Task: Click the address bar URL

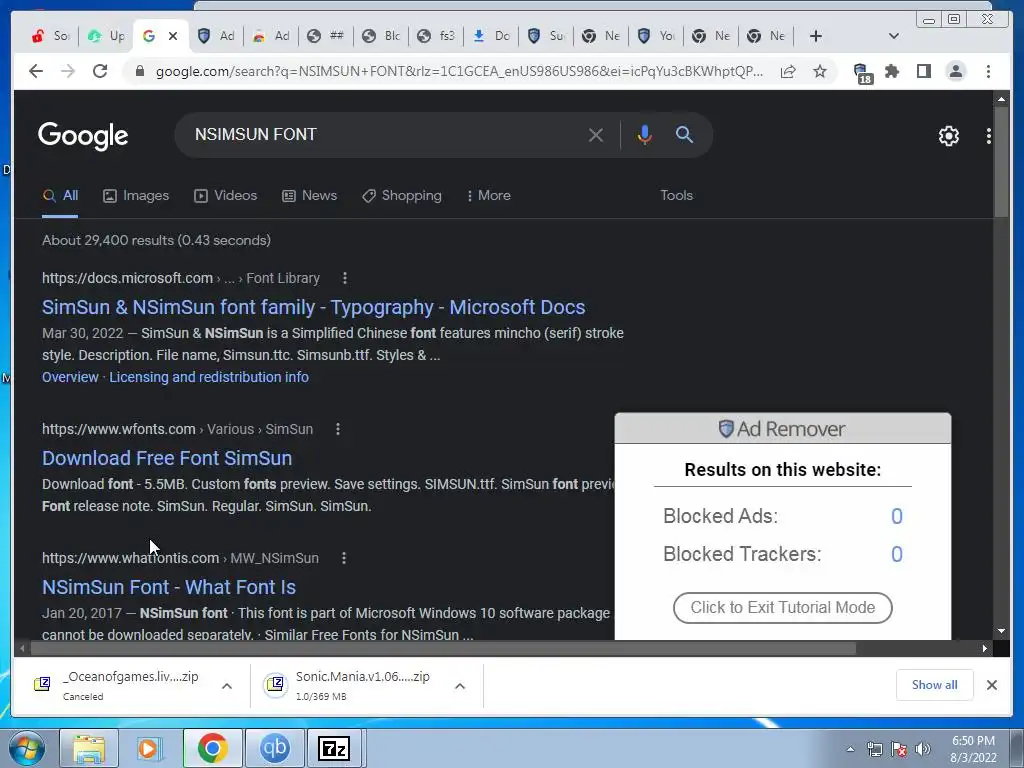Action: pyautogui.click(x=459, y=71)
